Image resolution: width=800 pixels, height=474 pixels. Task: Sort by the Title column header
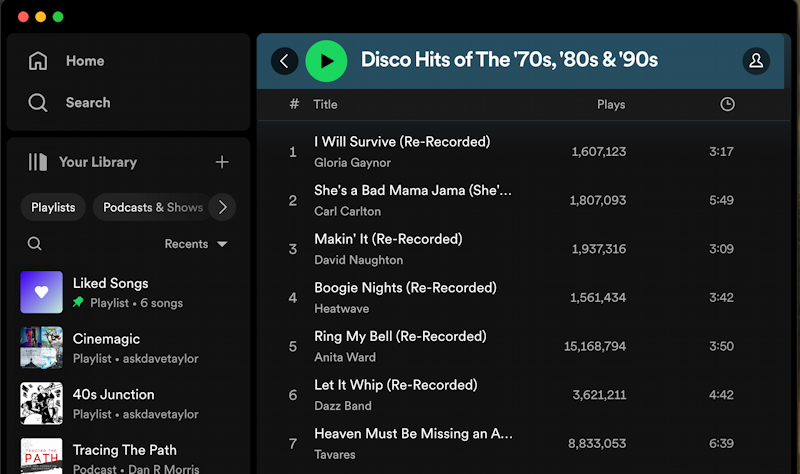coord(325,104)
